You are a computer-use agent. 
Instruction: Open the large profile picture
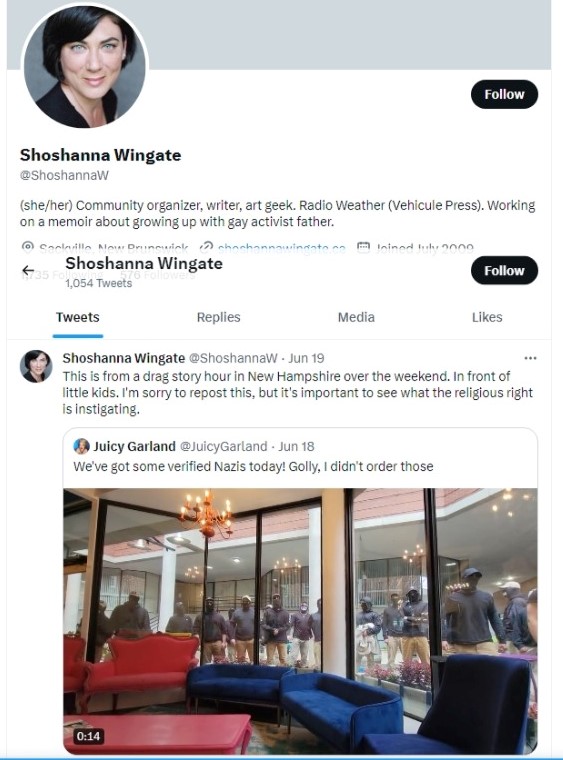point(84,67)
